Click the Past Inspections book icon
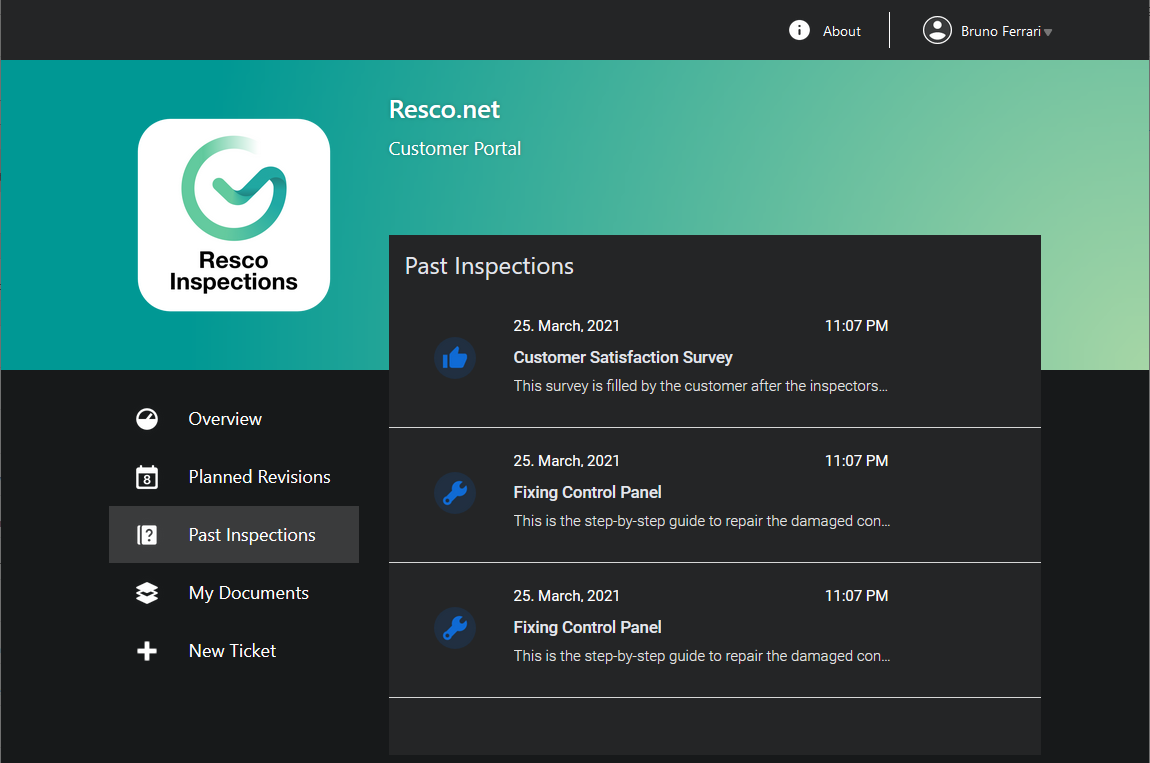Image resolution: width=1150 pixels, height=763 pixels. tap(147, 535)
